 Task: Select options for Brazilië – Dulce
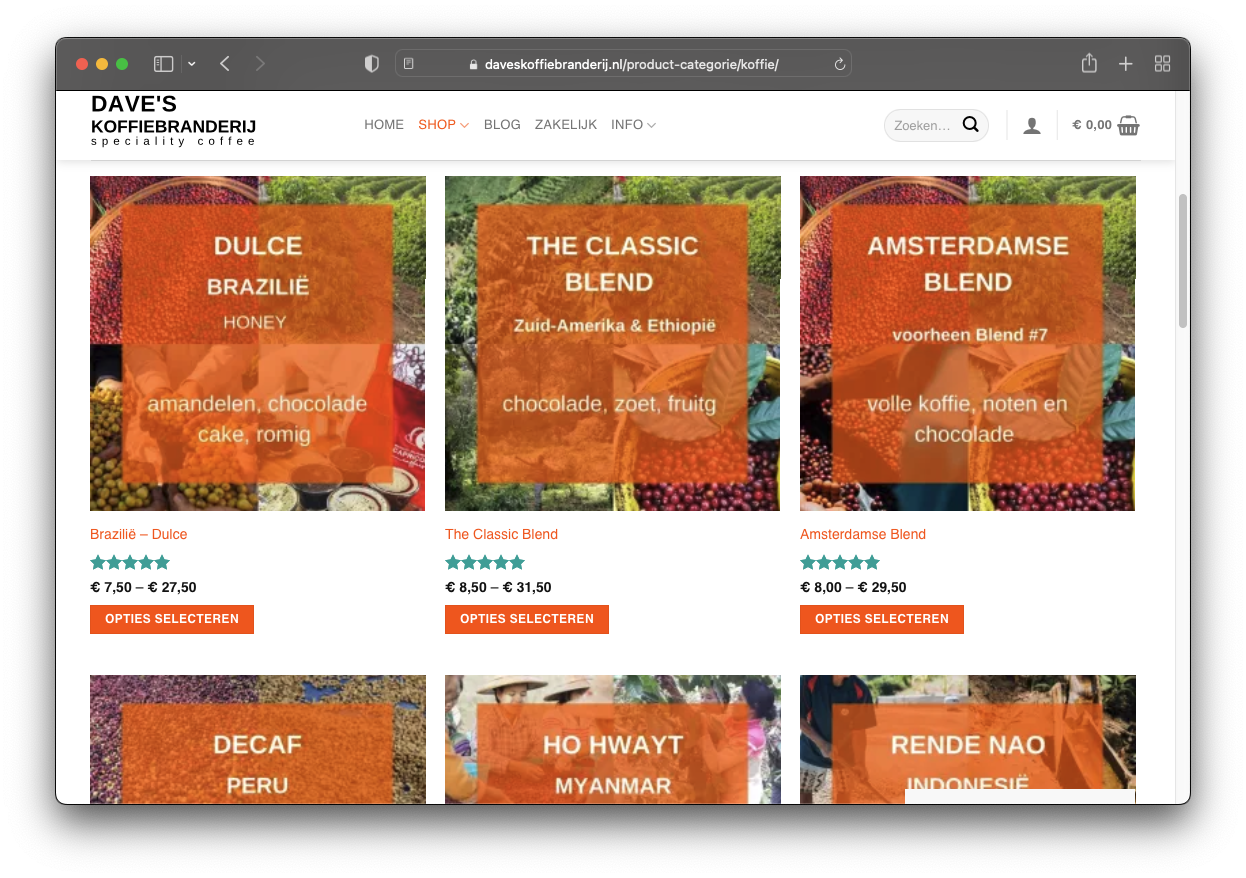172,619
